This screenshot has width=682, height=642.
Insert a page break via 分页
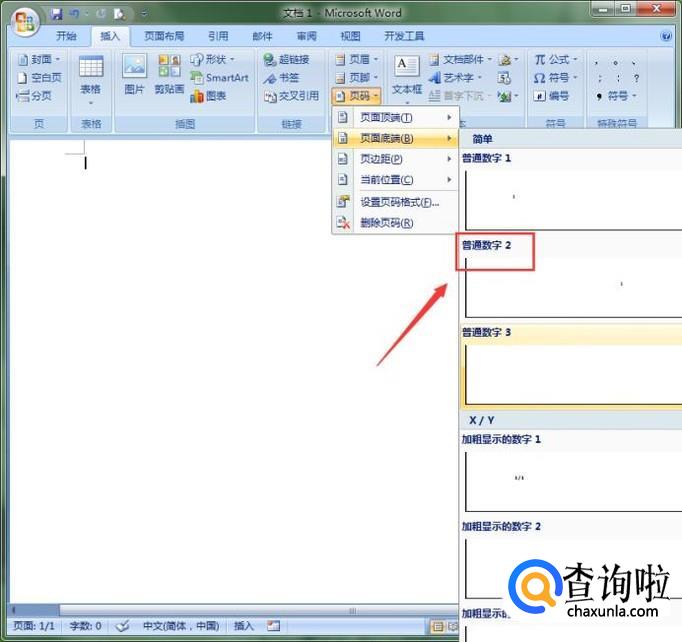point(34,96)
